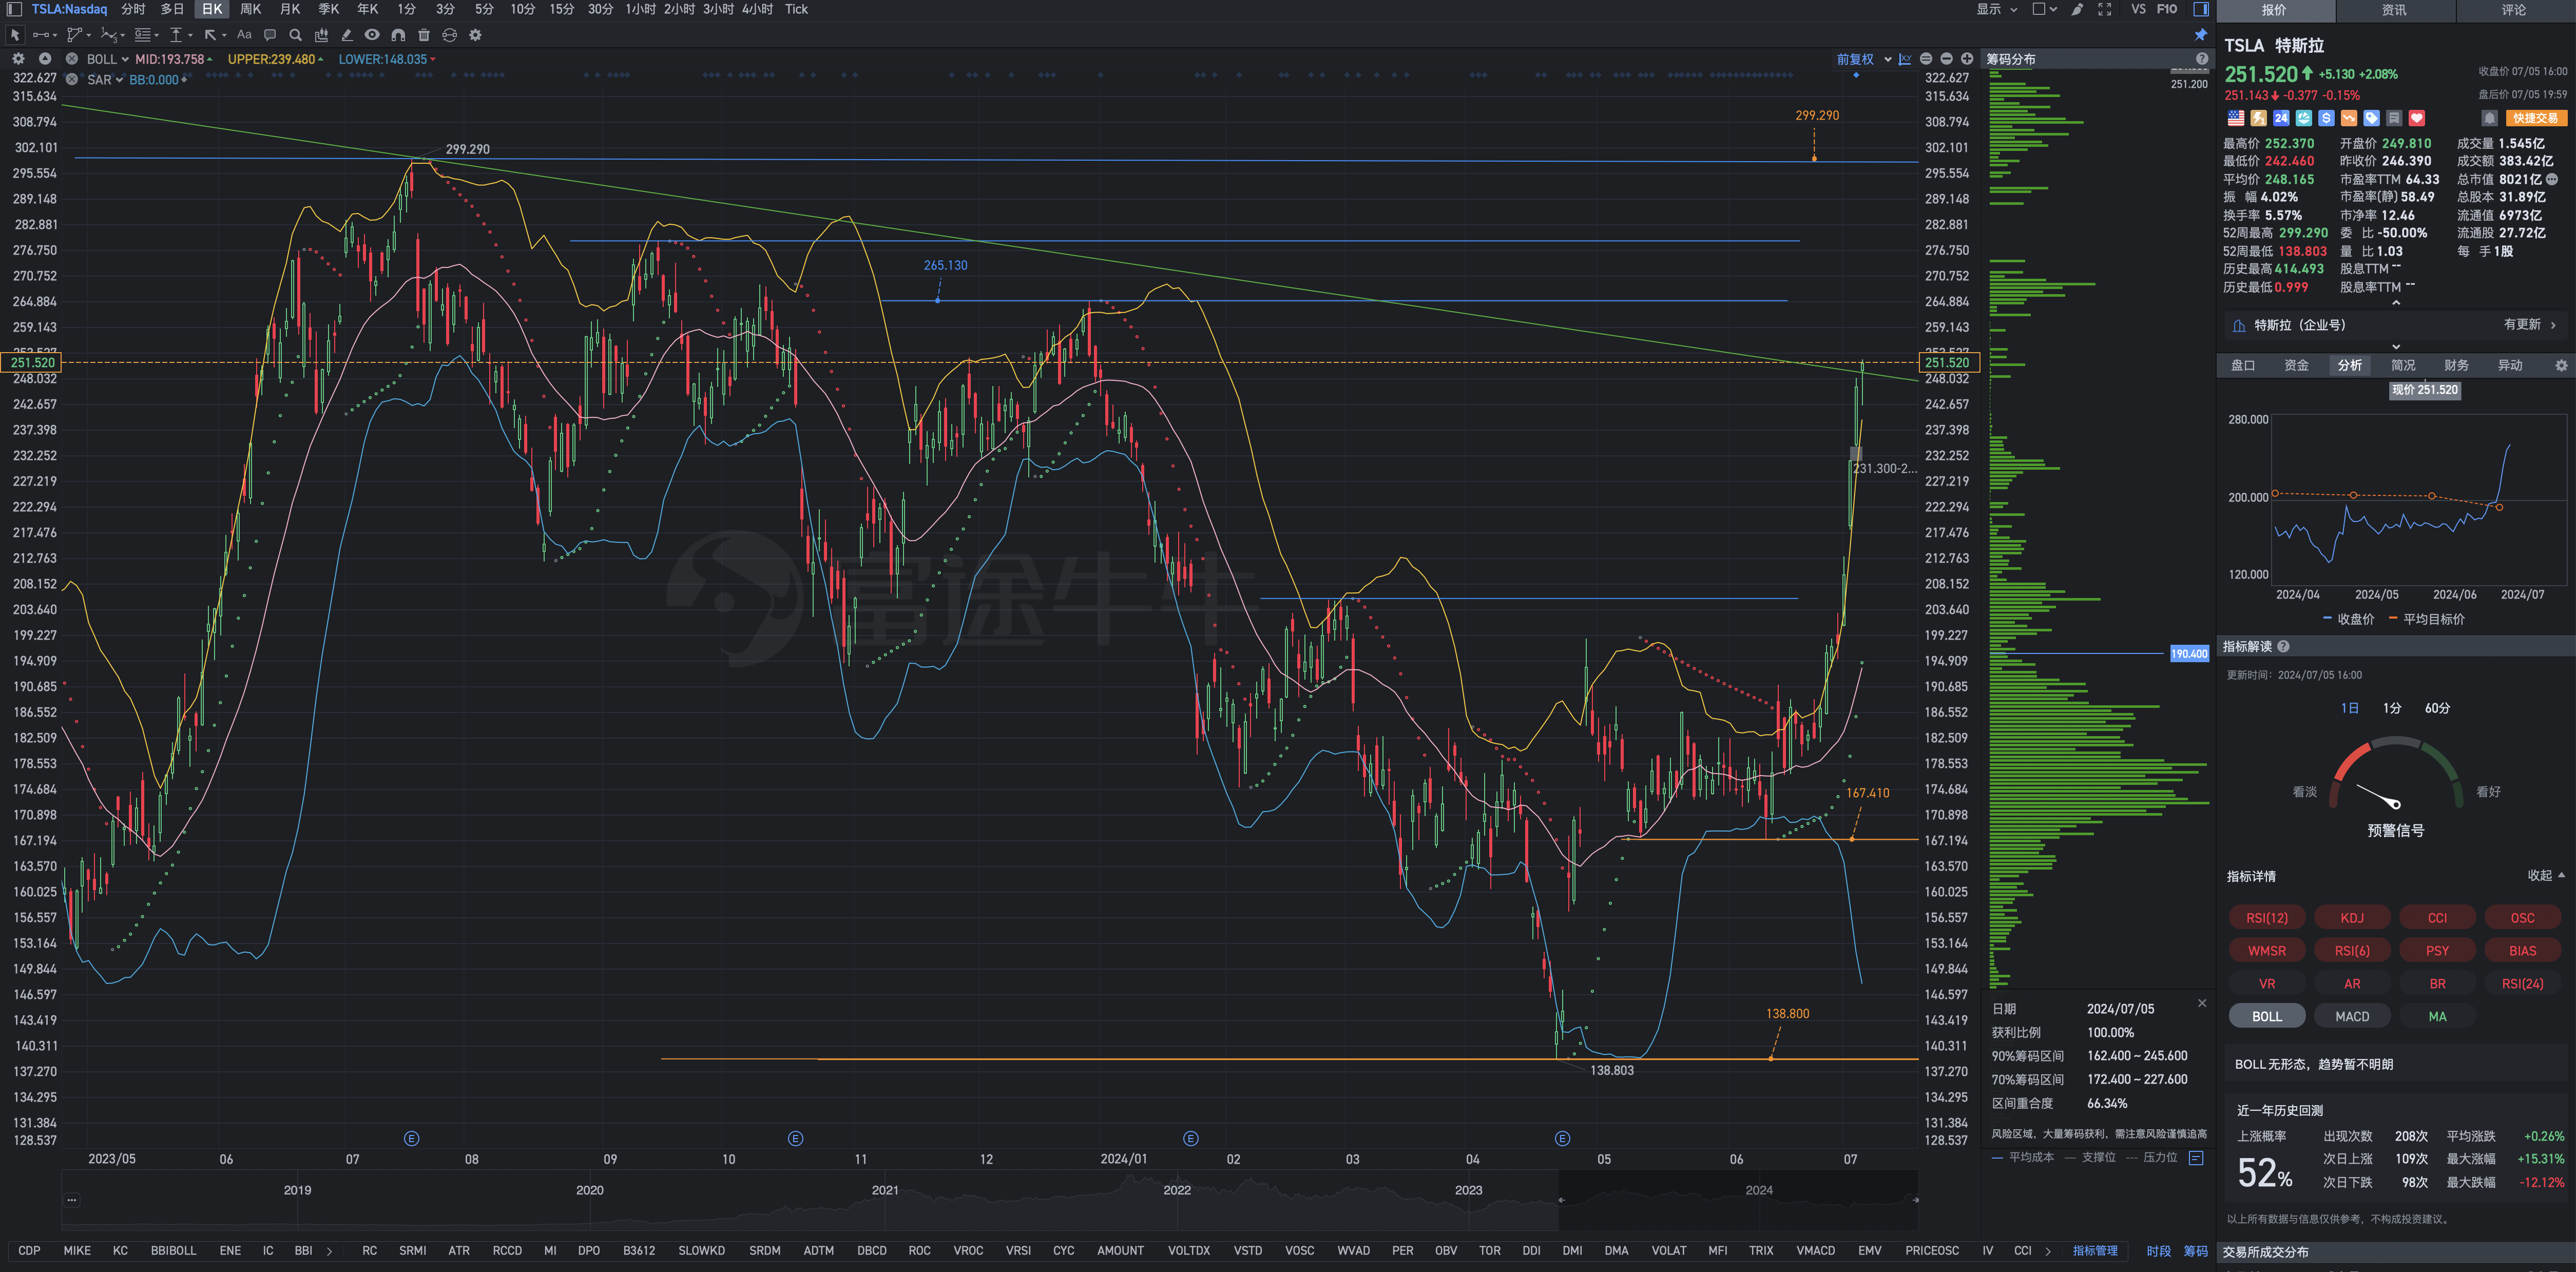The width and height of the screenshot is (2576, 1272).
Task: Open the price range tool dropdown arrow
Action: click(x=190, y=35)
